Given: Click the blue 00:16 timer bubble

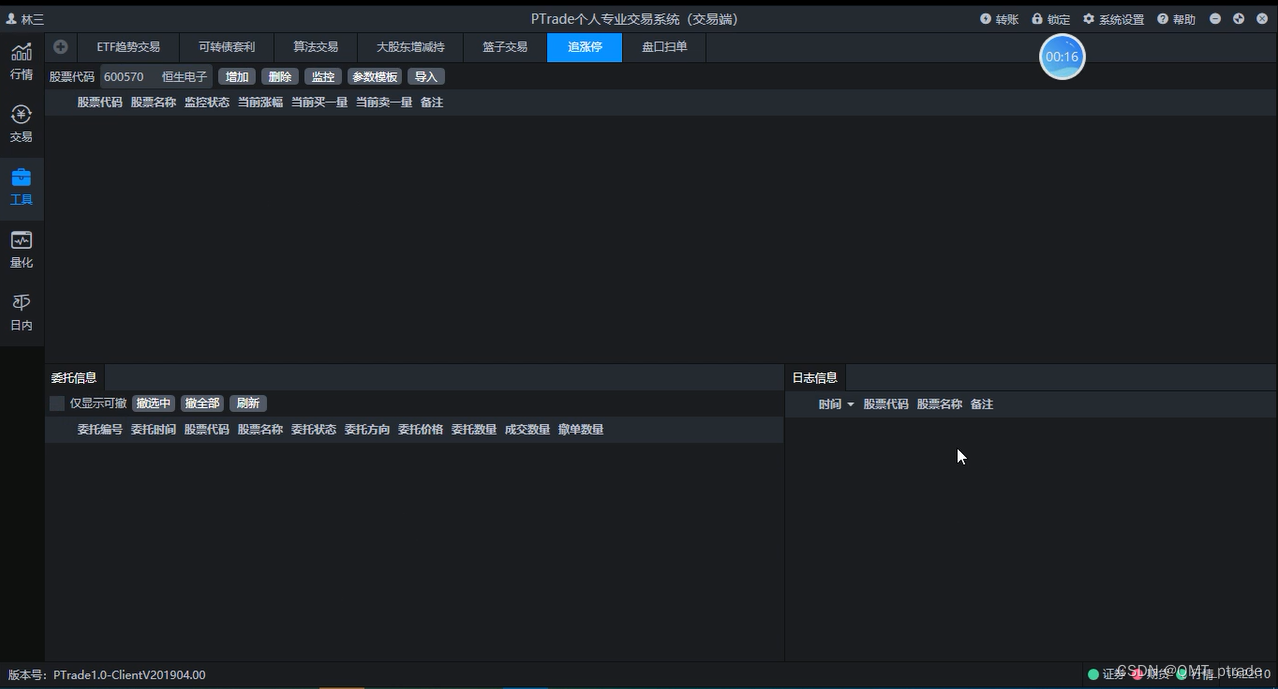Looking at the screenshot, I should 1062,57.
